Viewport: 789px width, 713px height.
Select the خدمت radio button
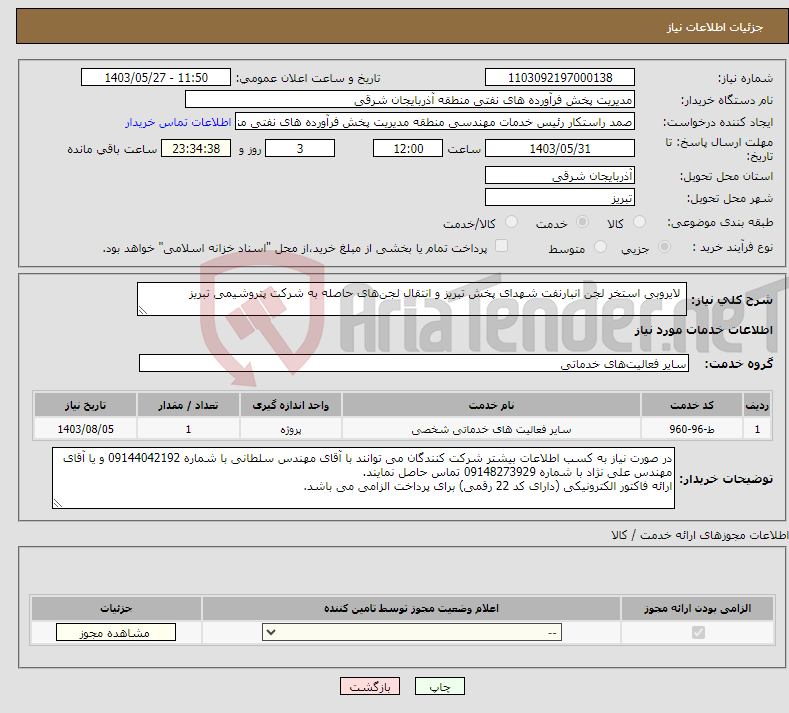click(582, 222)
